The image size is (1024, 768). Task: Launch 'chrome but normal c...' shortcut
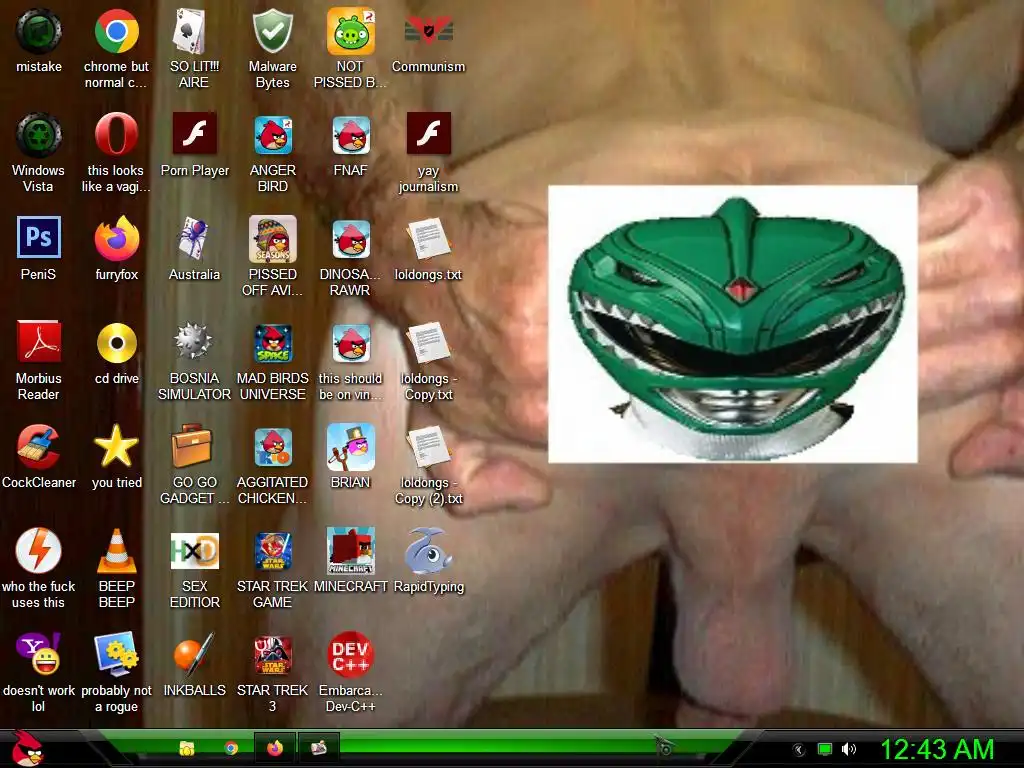click(x=116, y=31)
